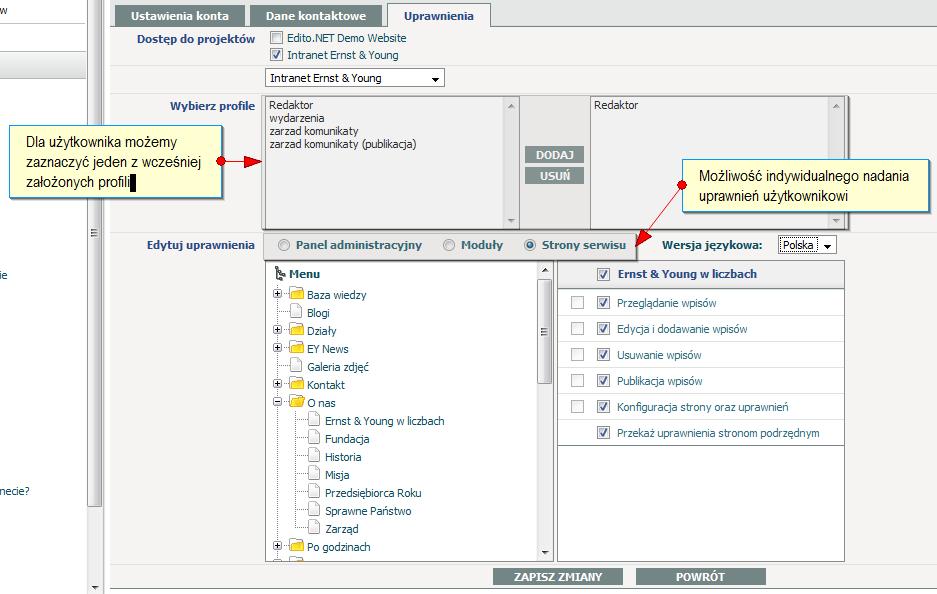The image size is (937, 594).
Task: Click the Misja page icon
Action: point(314,473)
